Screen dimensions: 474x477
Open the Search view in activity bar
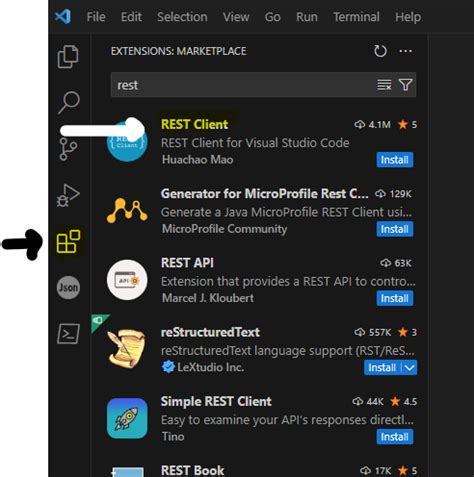69,102
